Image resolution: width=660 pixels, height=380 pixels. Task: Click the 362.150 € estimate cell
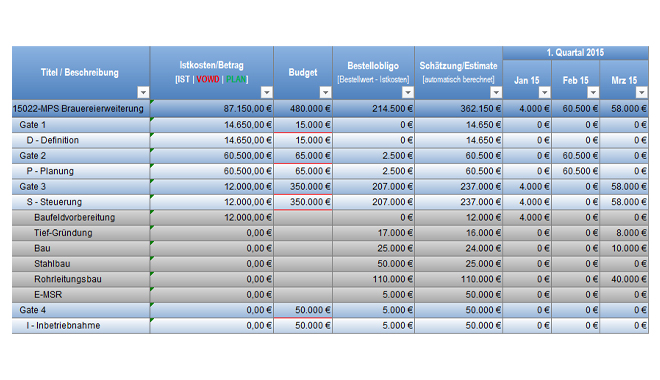pos(458,109)
